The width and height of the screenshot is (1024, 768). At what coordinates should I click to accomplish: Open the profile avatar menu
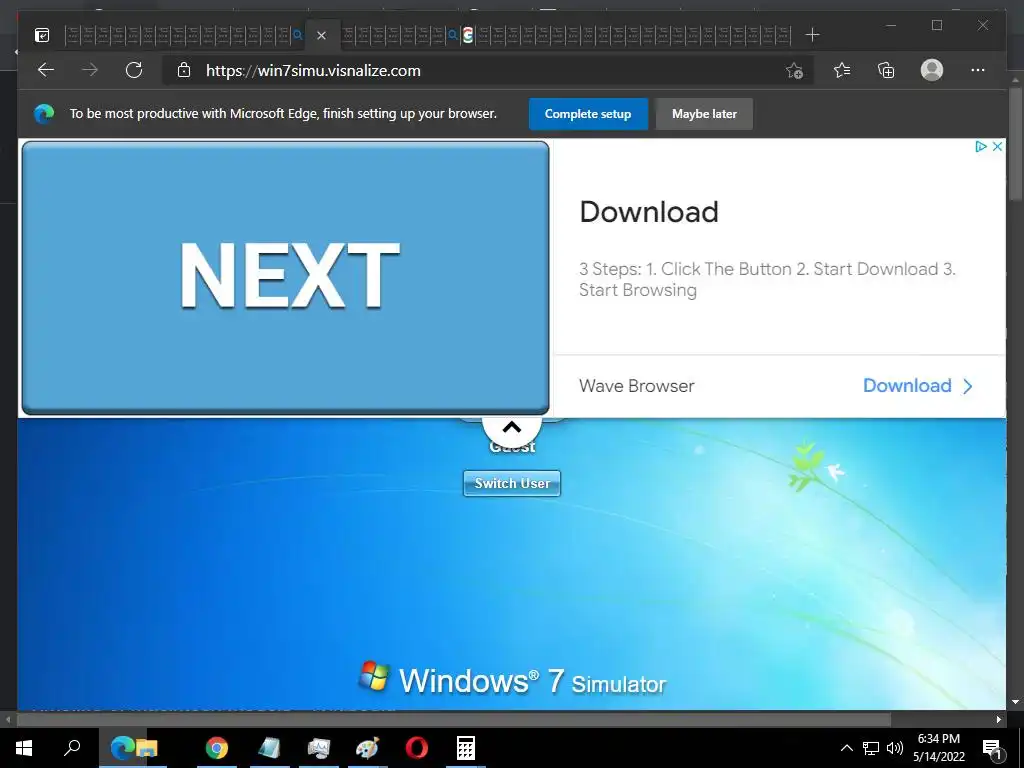932,70
